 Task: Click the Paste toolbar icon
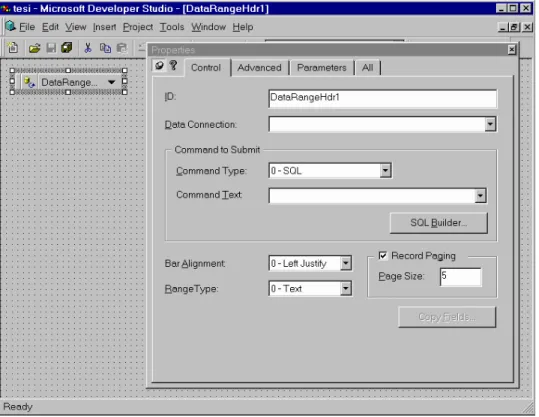122,48
